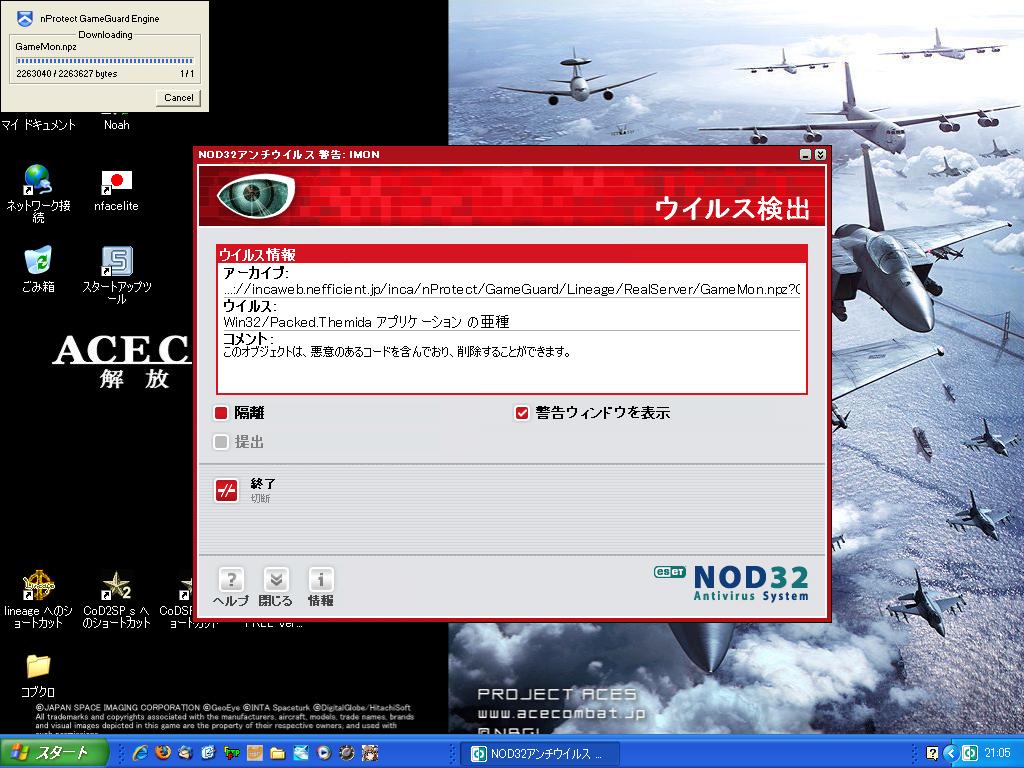Toggle the 提出 submit checkbox
Screen dimensions: 1024x768
pyautogui.click(x=221, y=442)
